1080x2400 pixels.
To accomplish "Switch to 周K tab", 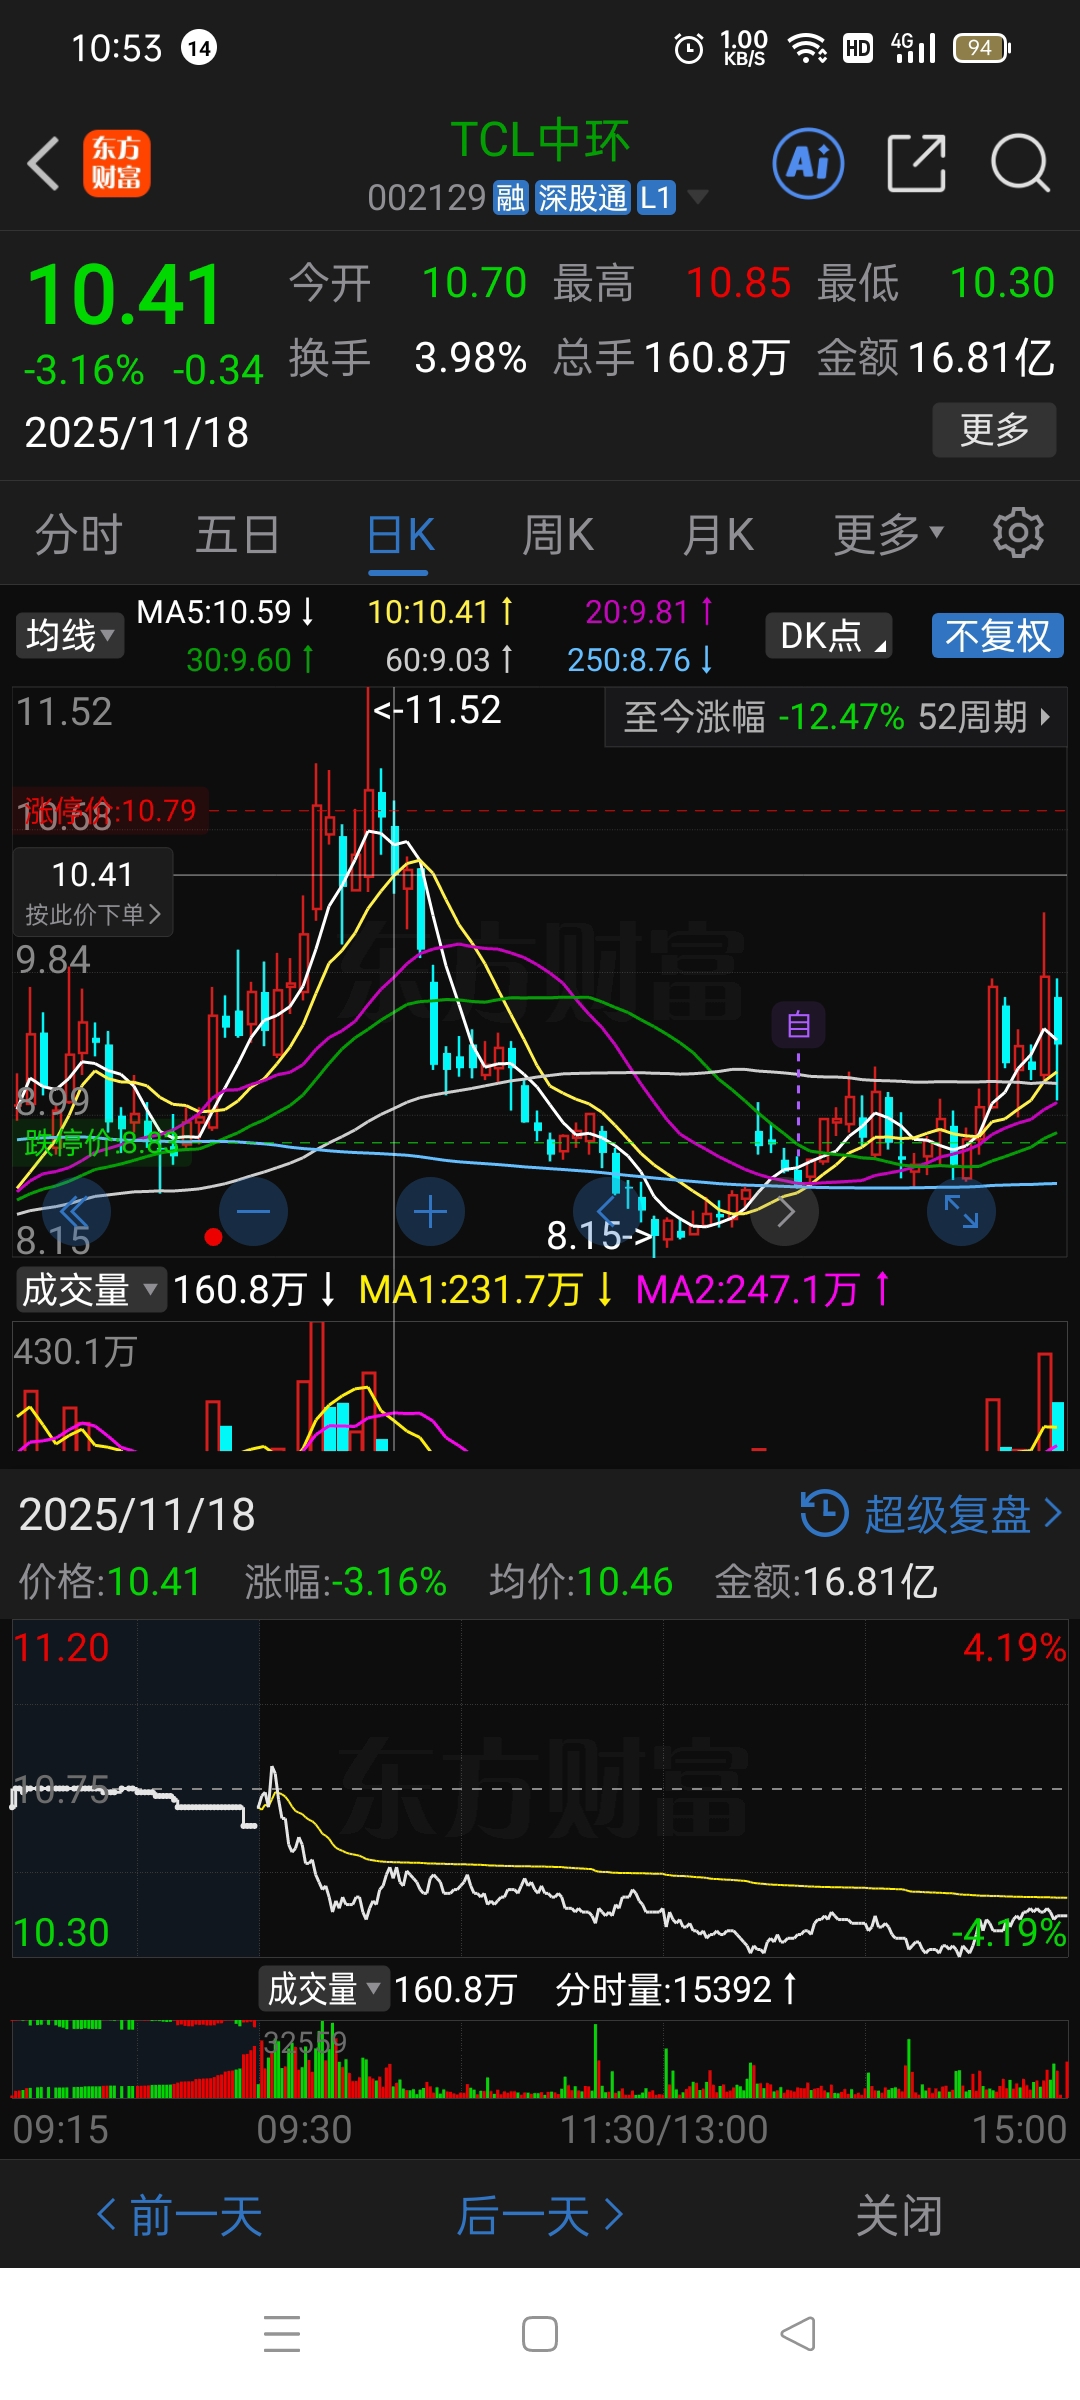I will point(557,534).
